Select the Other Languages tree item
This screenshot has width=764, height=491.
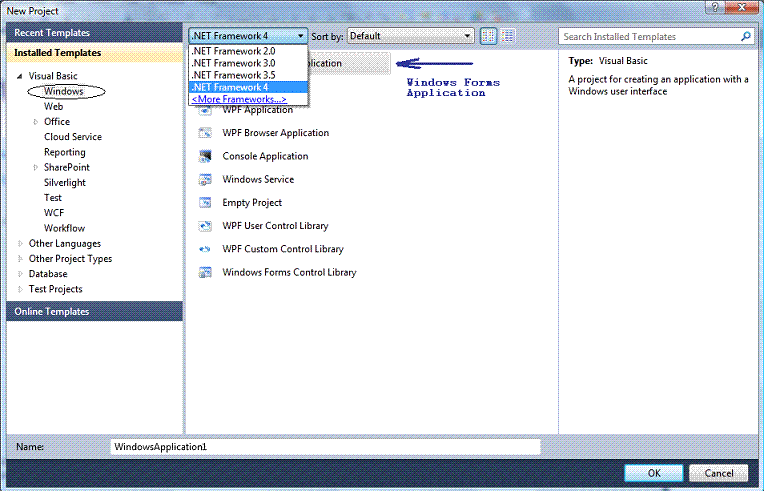pyautogui.click(x=65, y=244)
